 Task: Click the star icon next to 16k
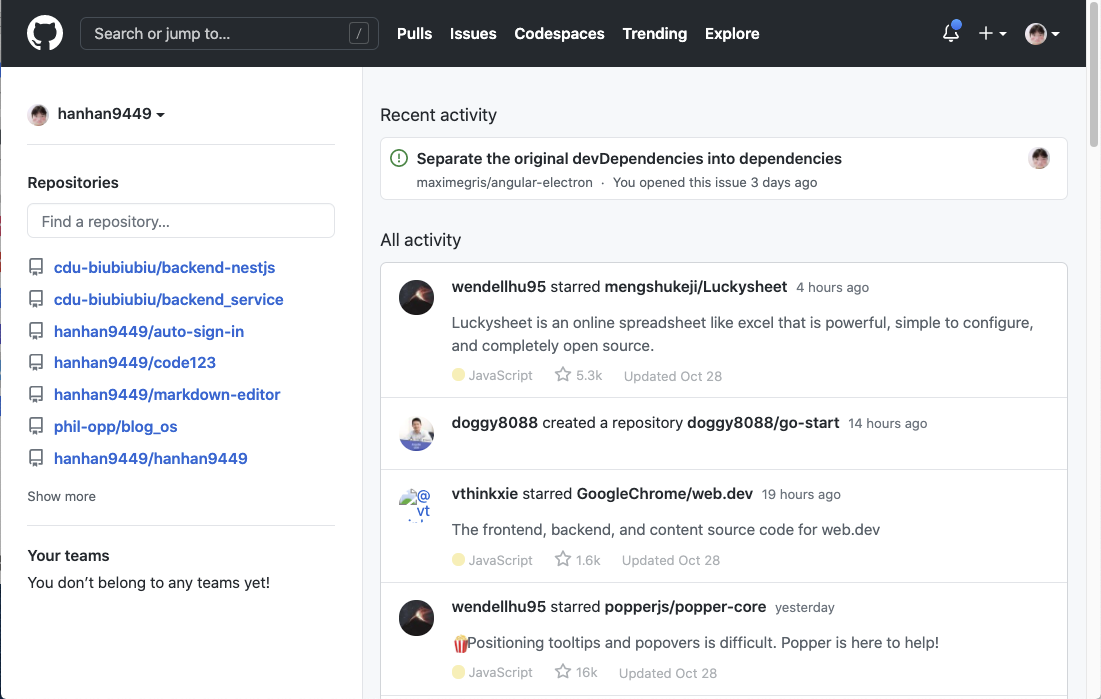562,671
